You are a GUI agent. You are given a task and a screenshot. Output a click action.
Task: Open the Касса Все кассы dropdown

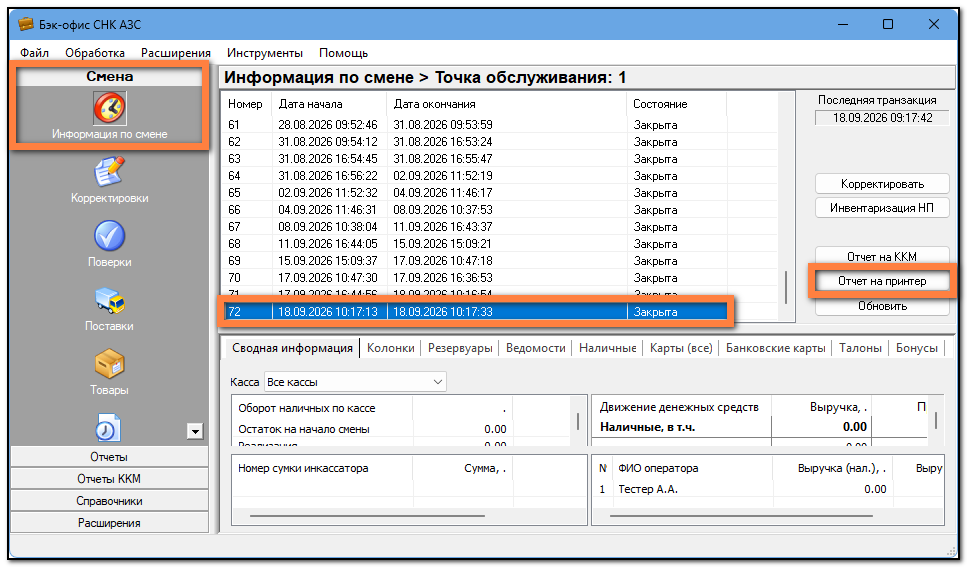pyautogui.click(x=355, y=382)
